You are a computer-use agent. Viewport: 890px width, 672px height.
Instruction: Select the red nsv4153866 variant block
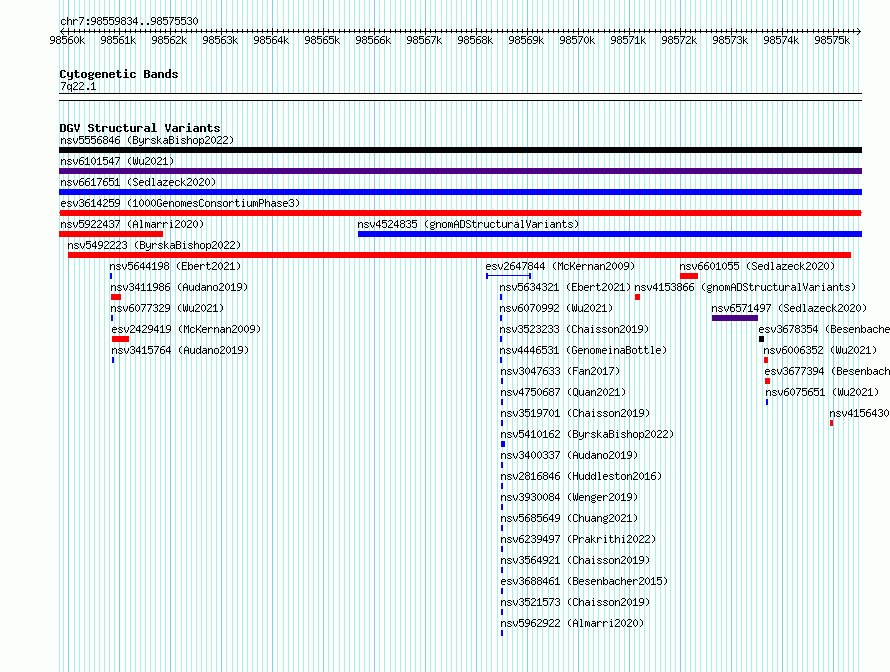(637, 297)
